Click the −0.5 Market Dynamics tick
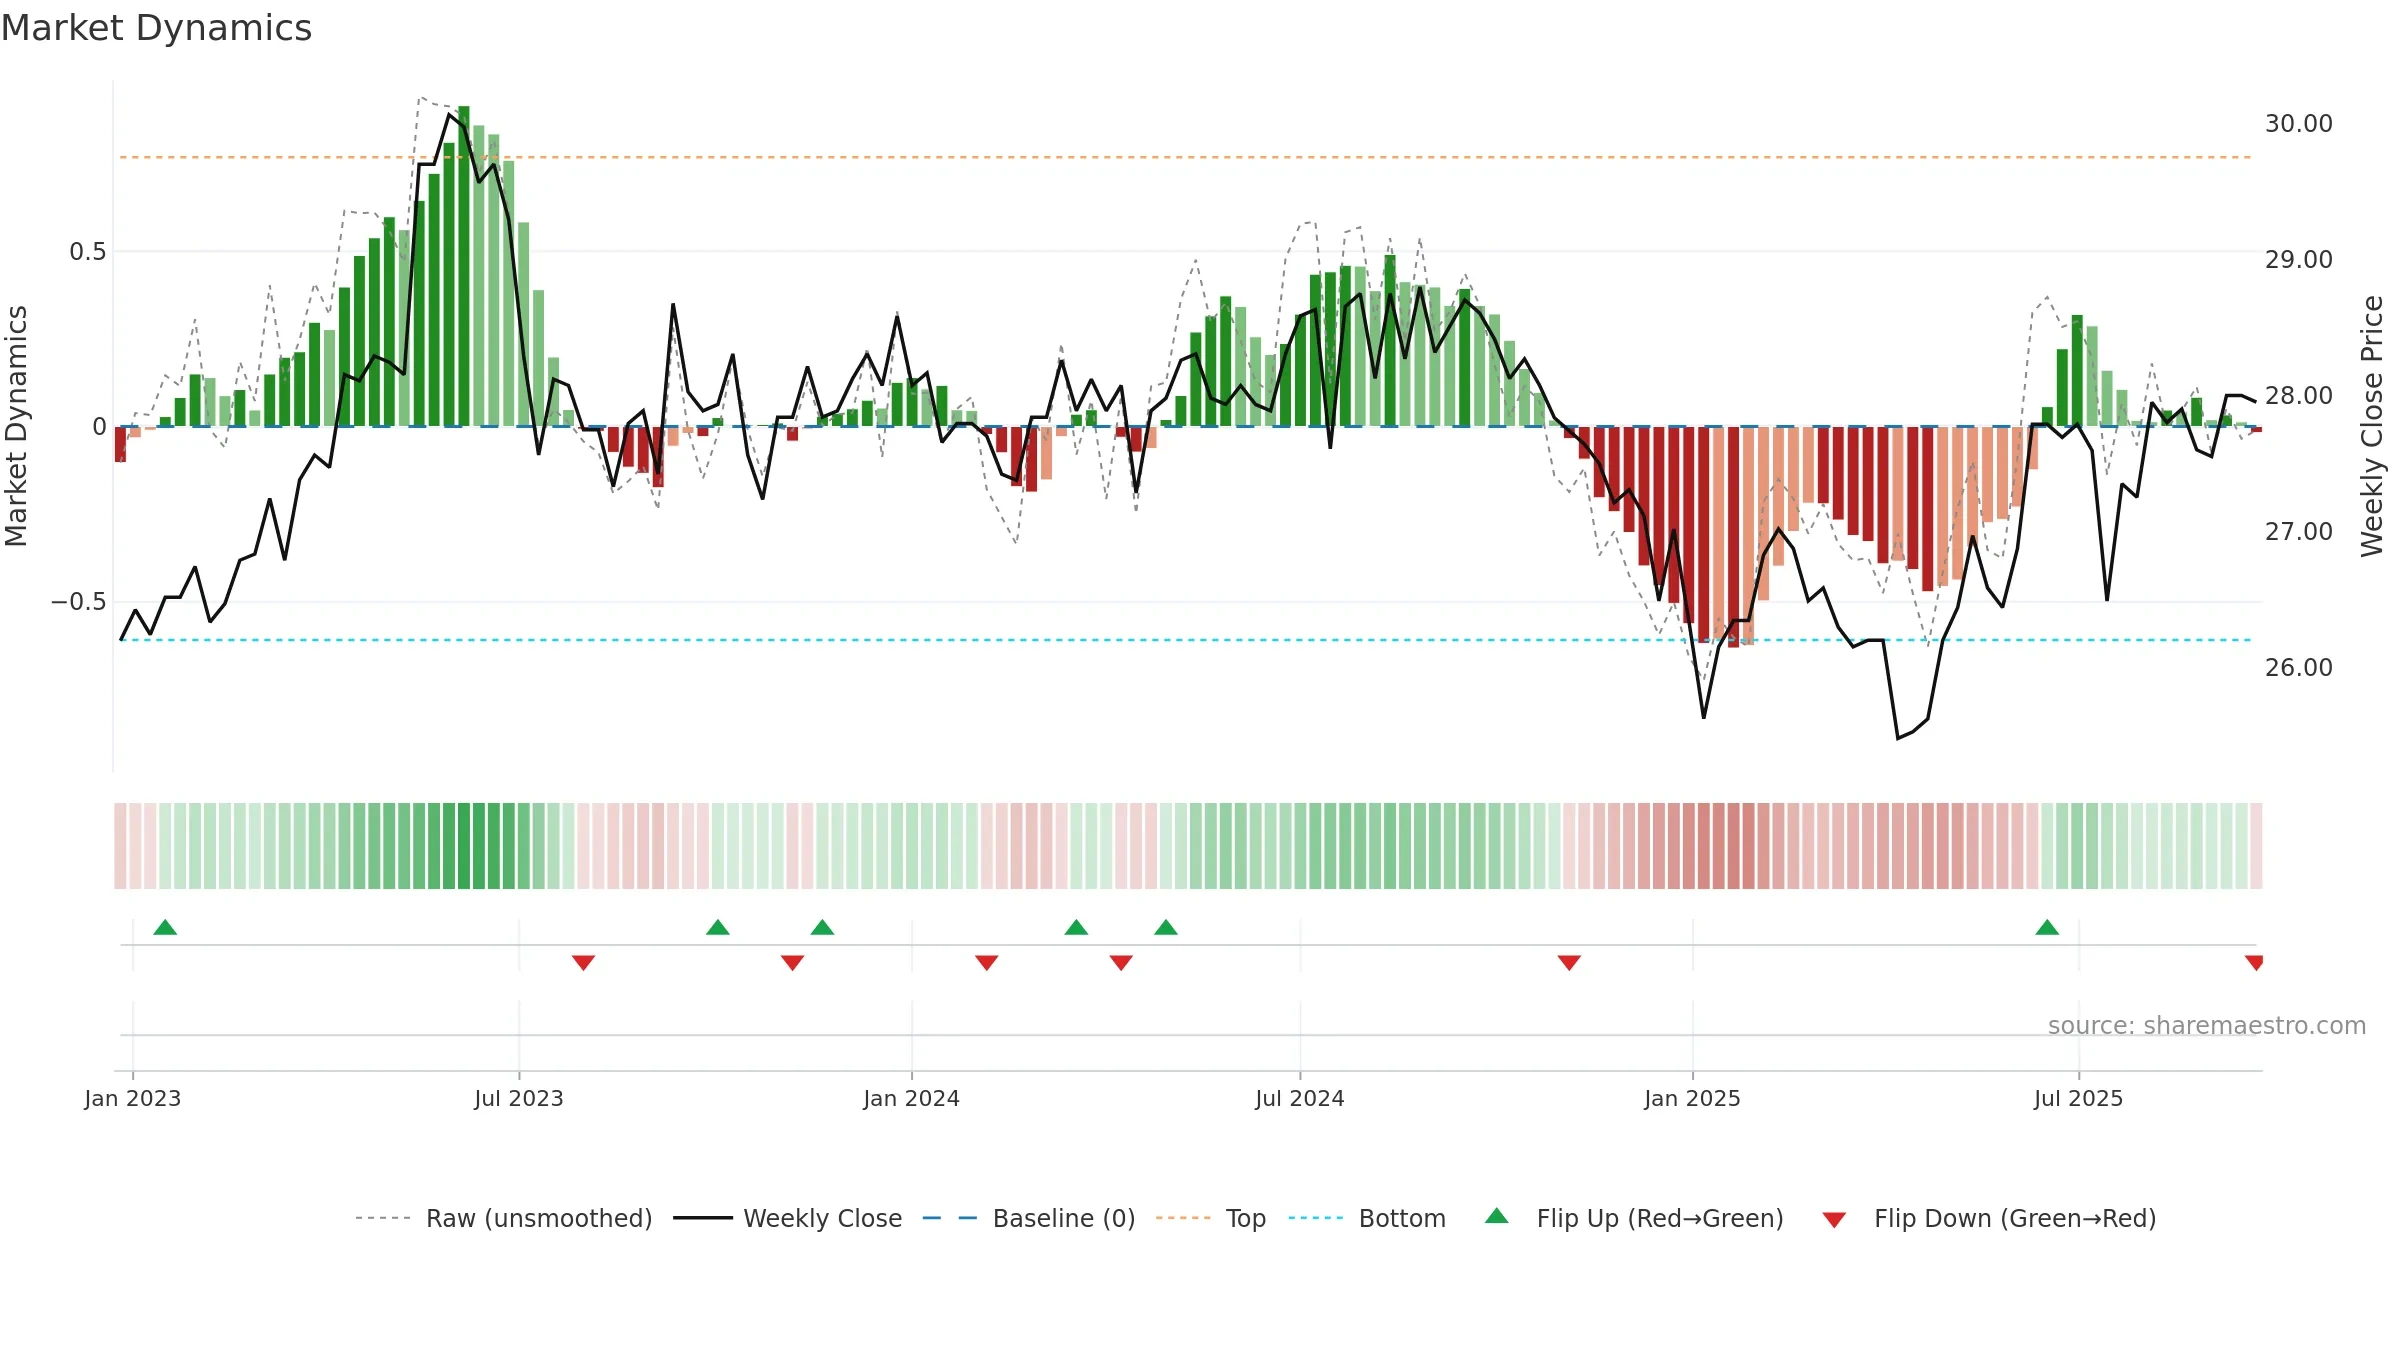This screenshot has width=2400, height=1350. coord(79,601)
